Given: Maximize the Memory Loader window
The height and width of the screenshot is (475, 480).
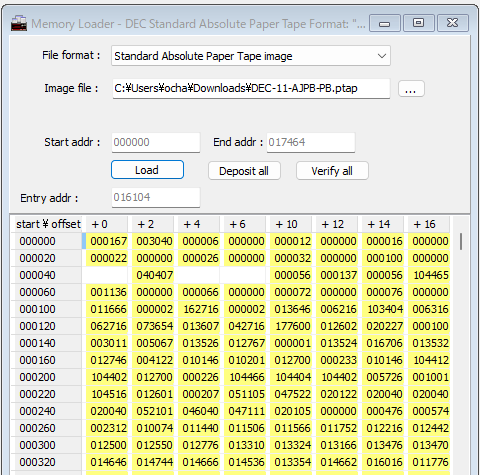Looking at the screenshot, I should point(419,23).
